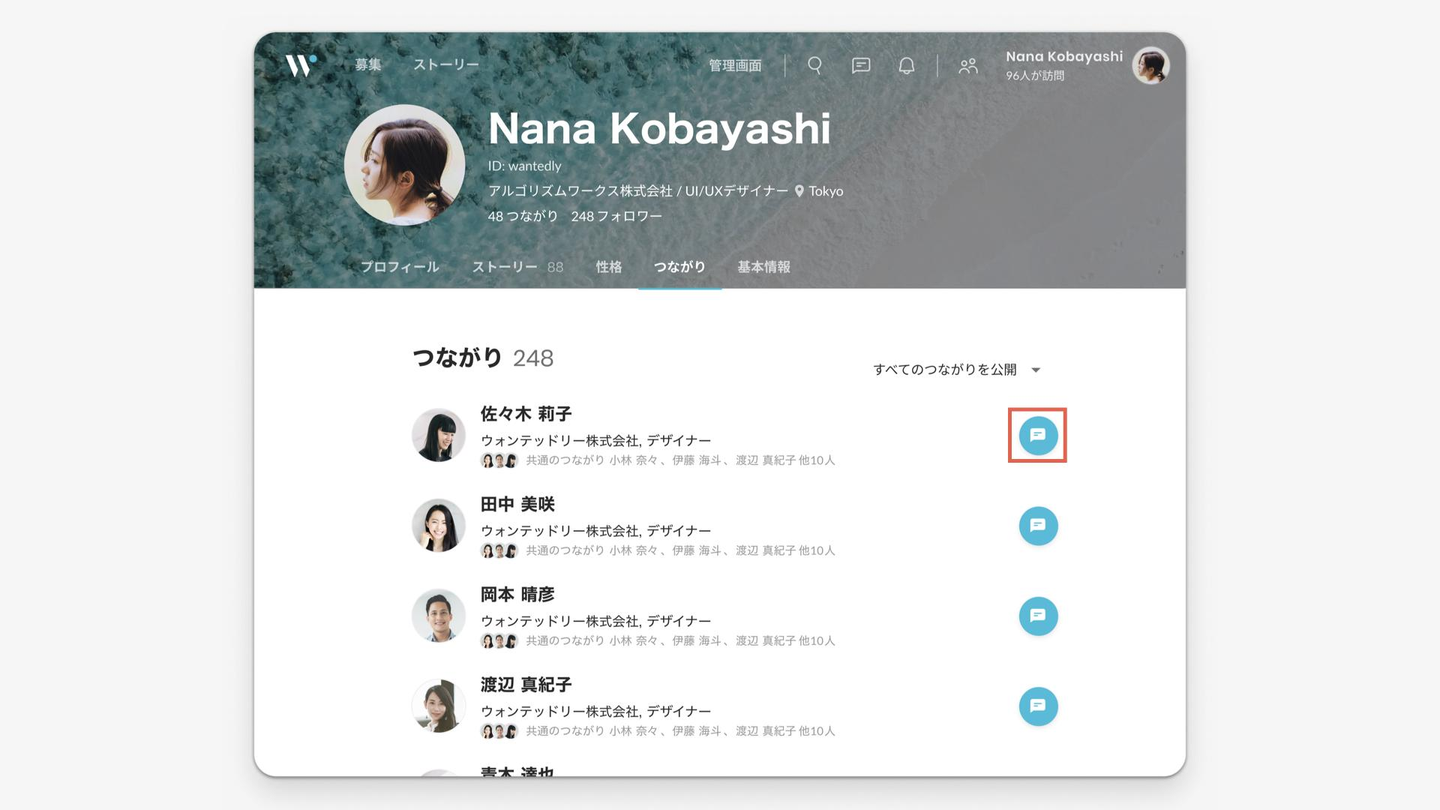Click 共通のつながり text under 岡本 晴彦
Screen dimensions: 1440x810
pyautogui.click(x=680, y=641)
